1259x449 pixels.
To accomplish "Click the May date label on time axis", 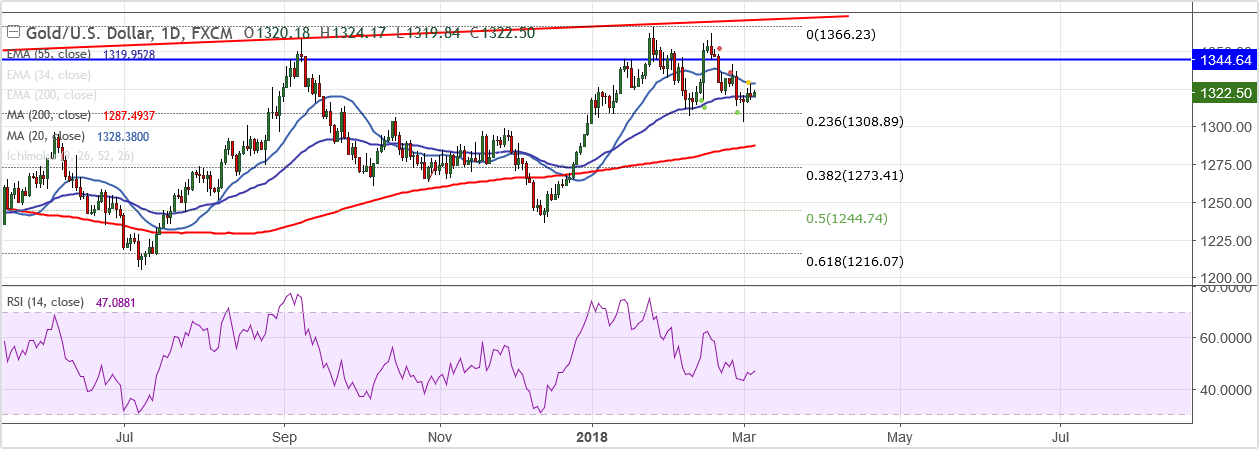I will click(900, 437).
